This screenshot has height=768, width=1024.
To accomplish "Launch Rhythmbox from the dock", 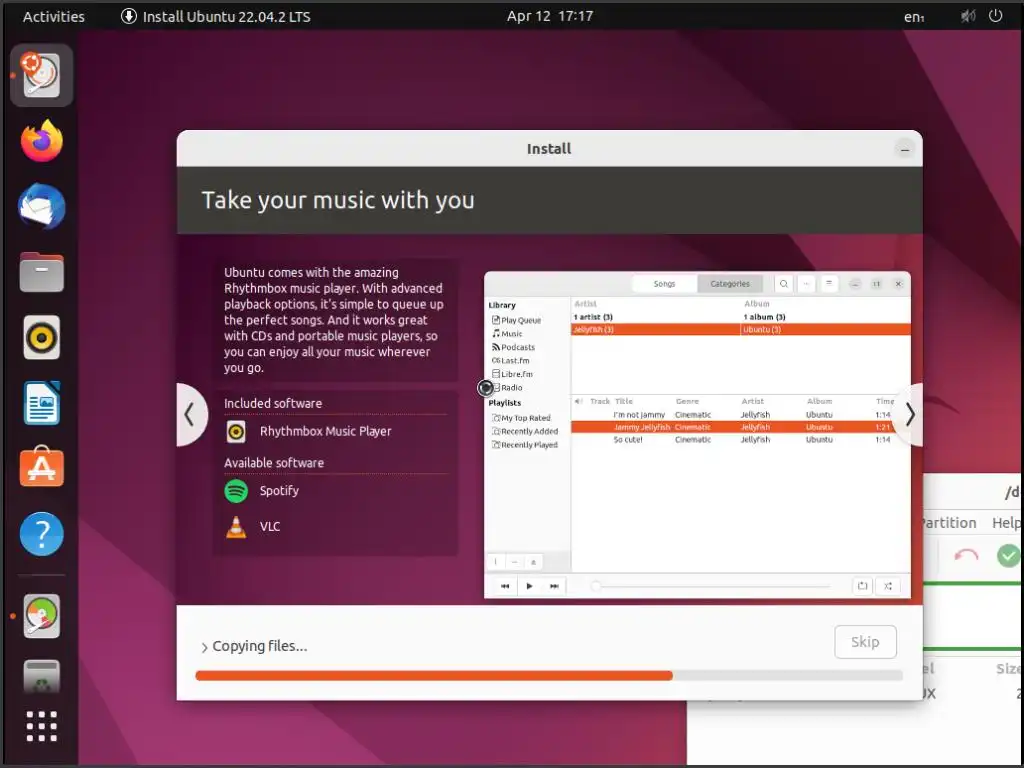I will click(x=41, y=338).
